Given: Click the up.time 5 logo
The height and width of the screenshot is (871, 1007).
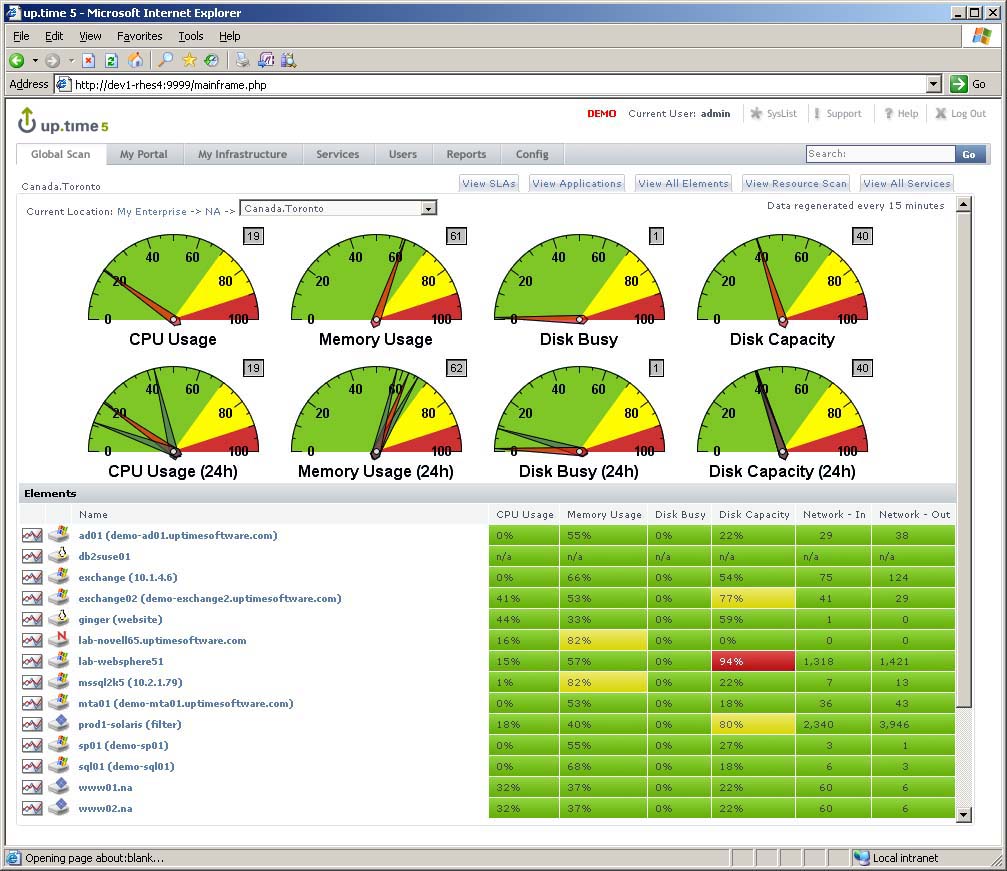Looking at the screenshot, I should click(x=63, y=121).
